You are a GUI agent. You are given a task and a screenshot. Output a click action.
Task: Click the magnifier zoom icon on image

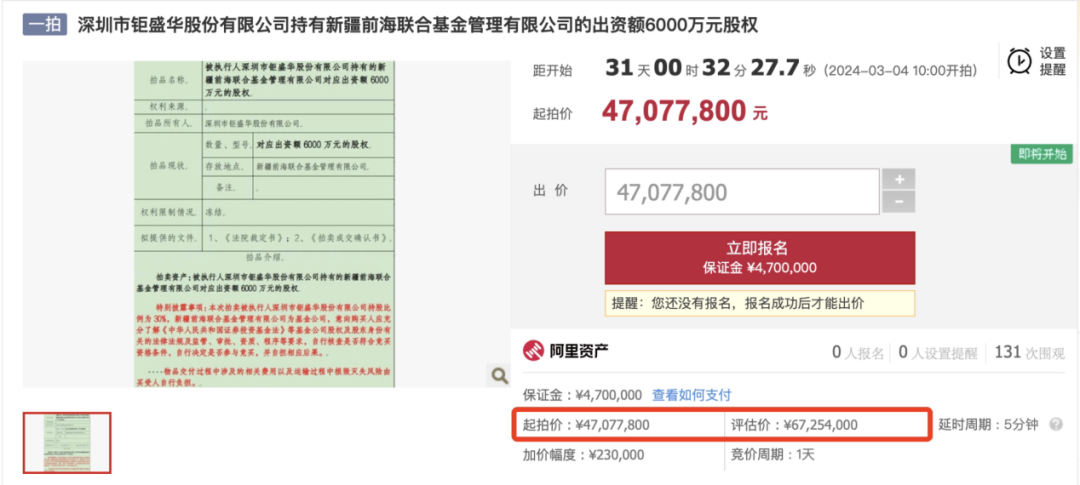(x=499, y=375)
